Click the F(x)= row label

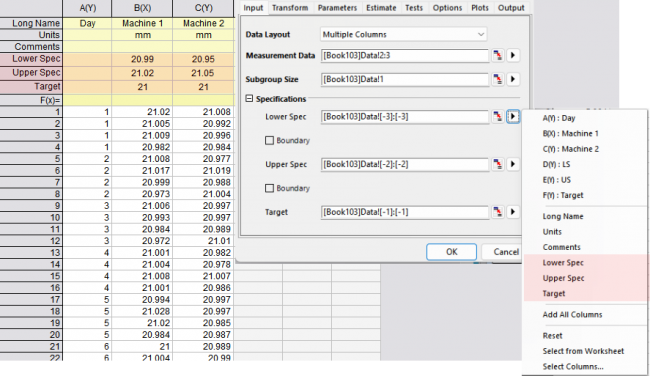(31, 100)
